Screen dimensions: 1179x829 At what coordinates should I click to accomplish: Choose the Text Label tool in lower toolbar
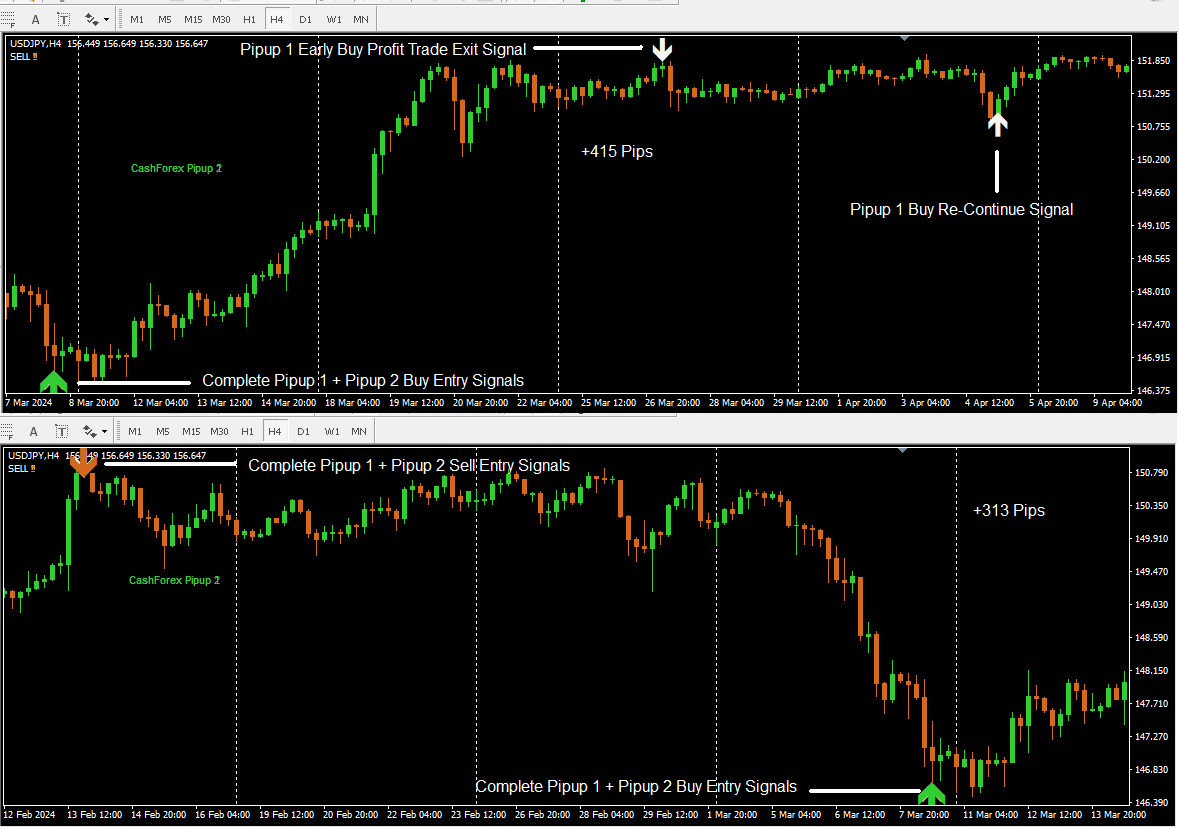62,431
